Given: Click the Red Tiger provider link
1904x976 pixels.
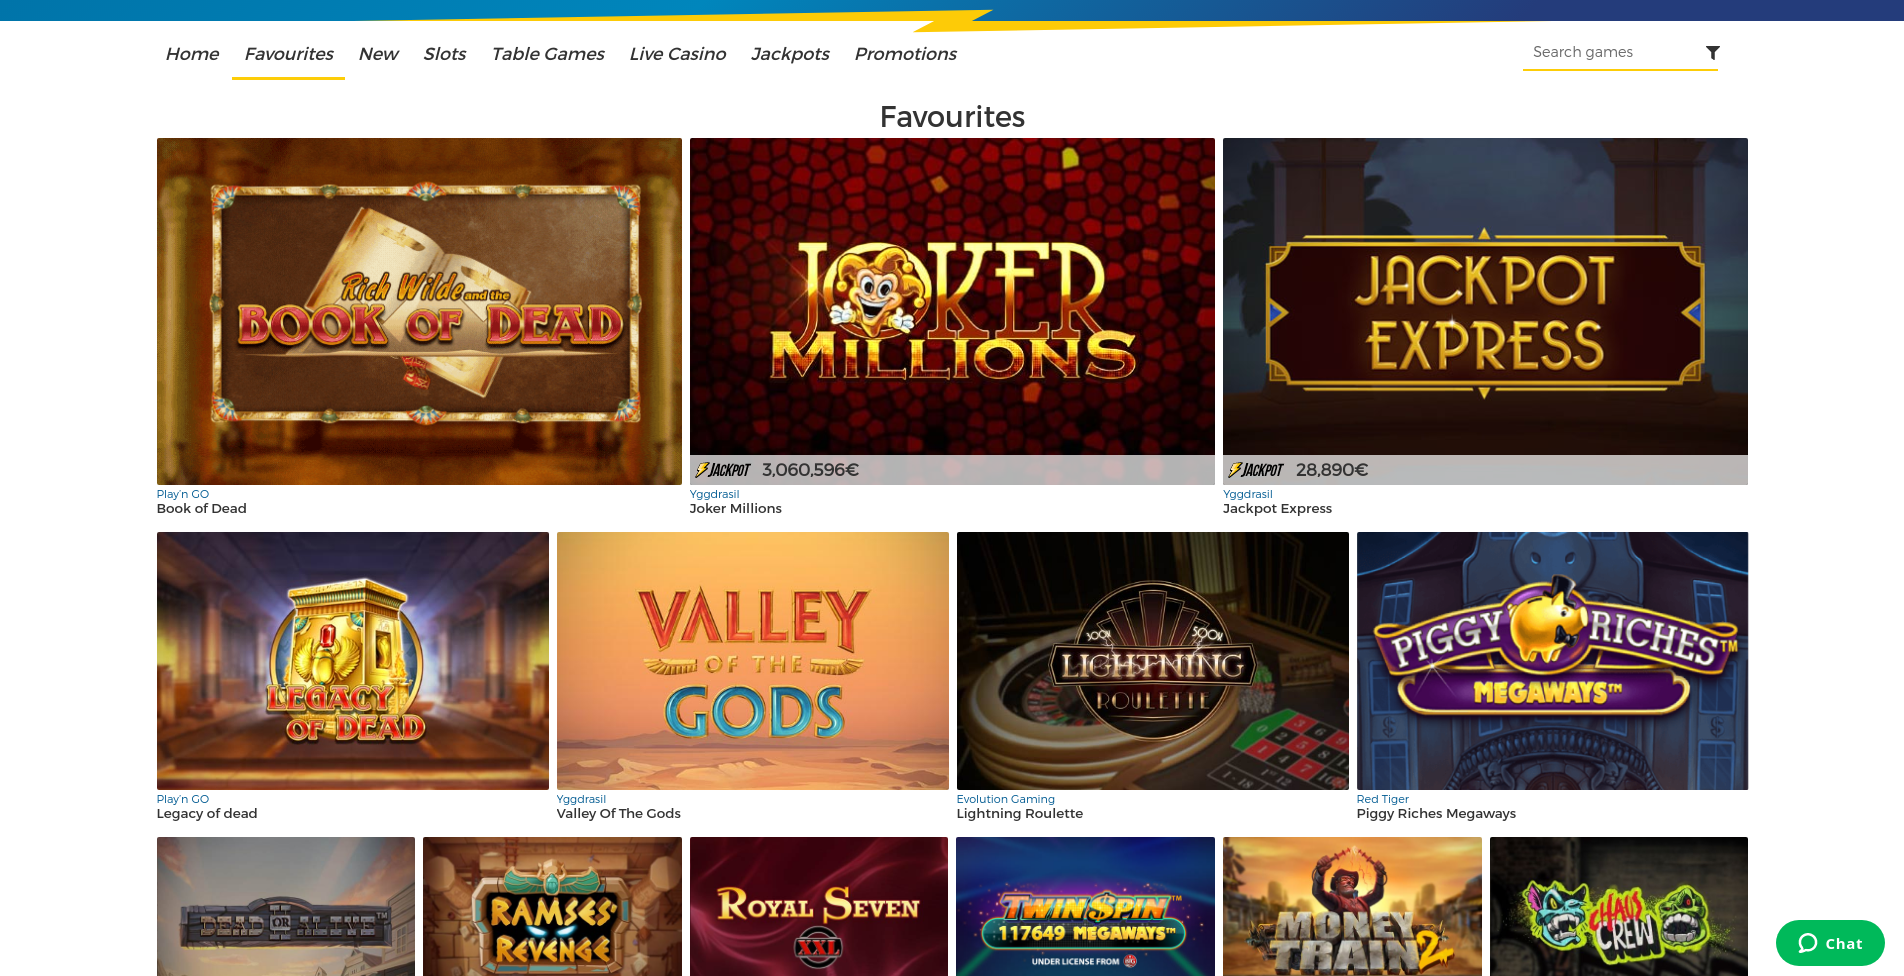Looking at the screenshot, I should click(1382, 799).
